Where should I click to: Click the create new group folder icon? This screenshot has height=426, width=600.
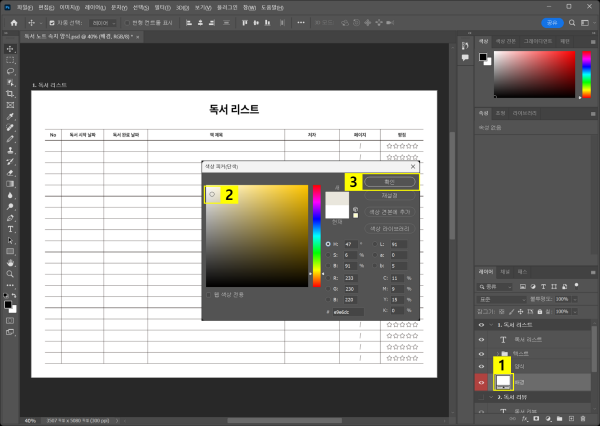[559, 419]
